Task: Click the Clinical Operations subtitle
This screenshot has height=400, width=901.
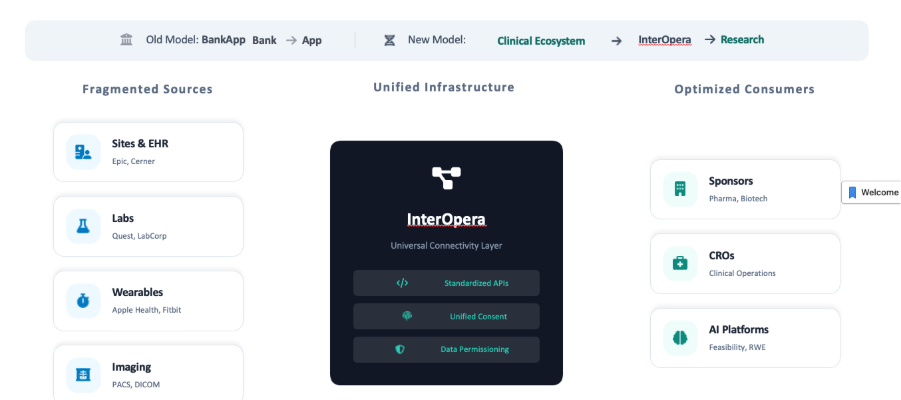Action: (x=742, y=274)
